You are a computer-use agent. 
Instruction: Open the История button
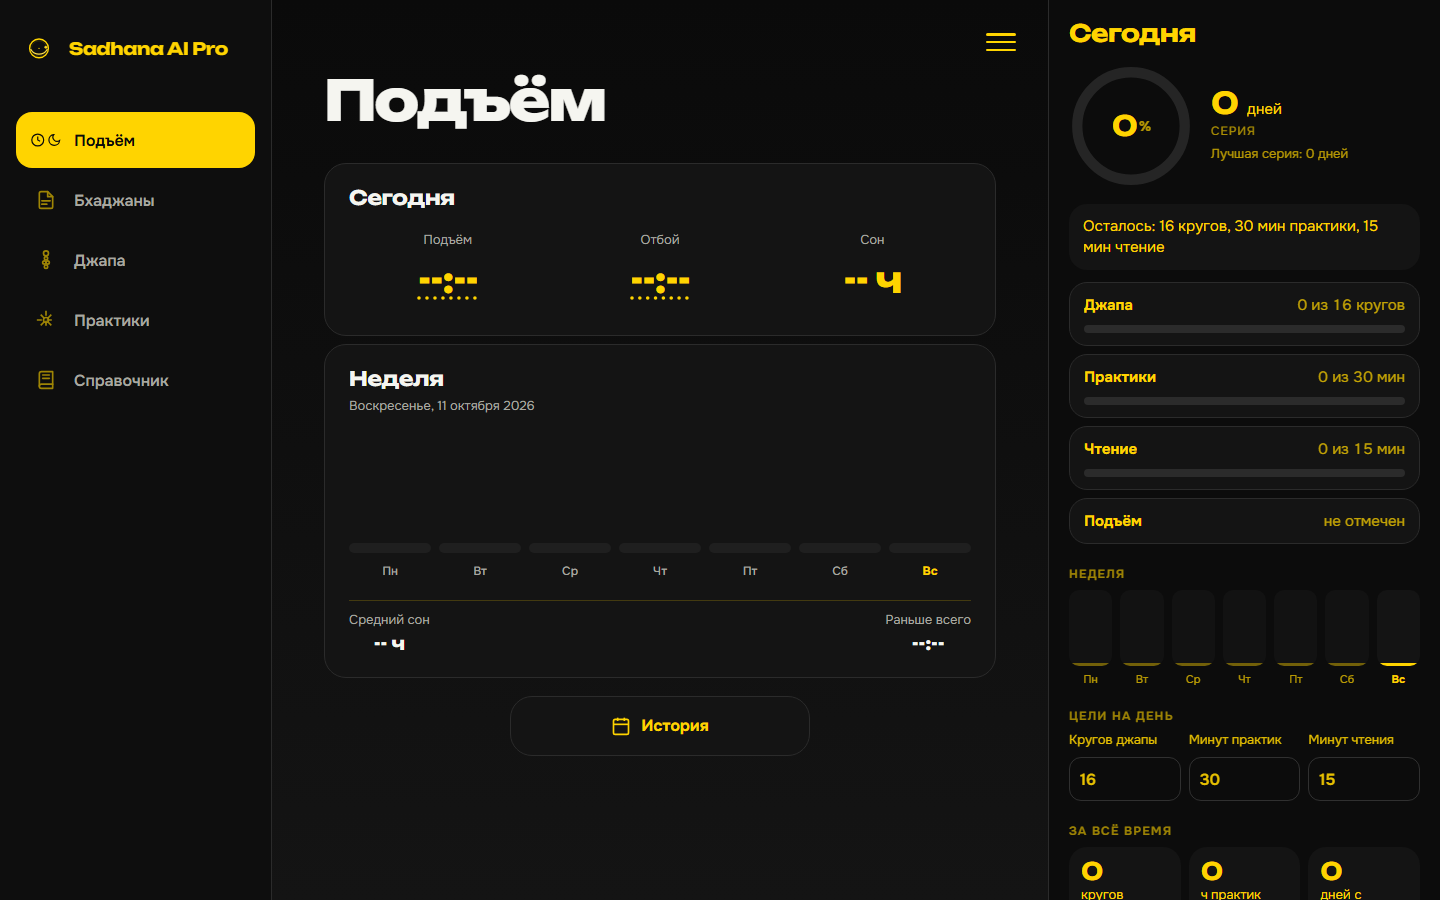click(660, 726)
